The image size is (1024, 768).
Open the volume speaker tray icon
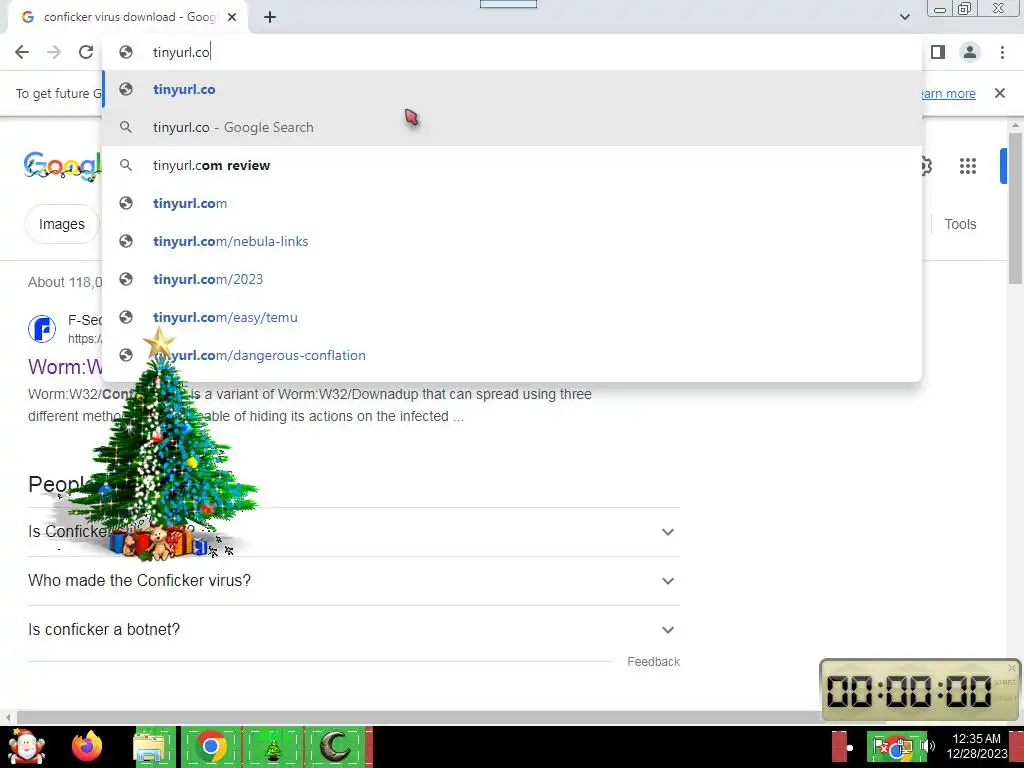click(927, 746)
